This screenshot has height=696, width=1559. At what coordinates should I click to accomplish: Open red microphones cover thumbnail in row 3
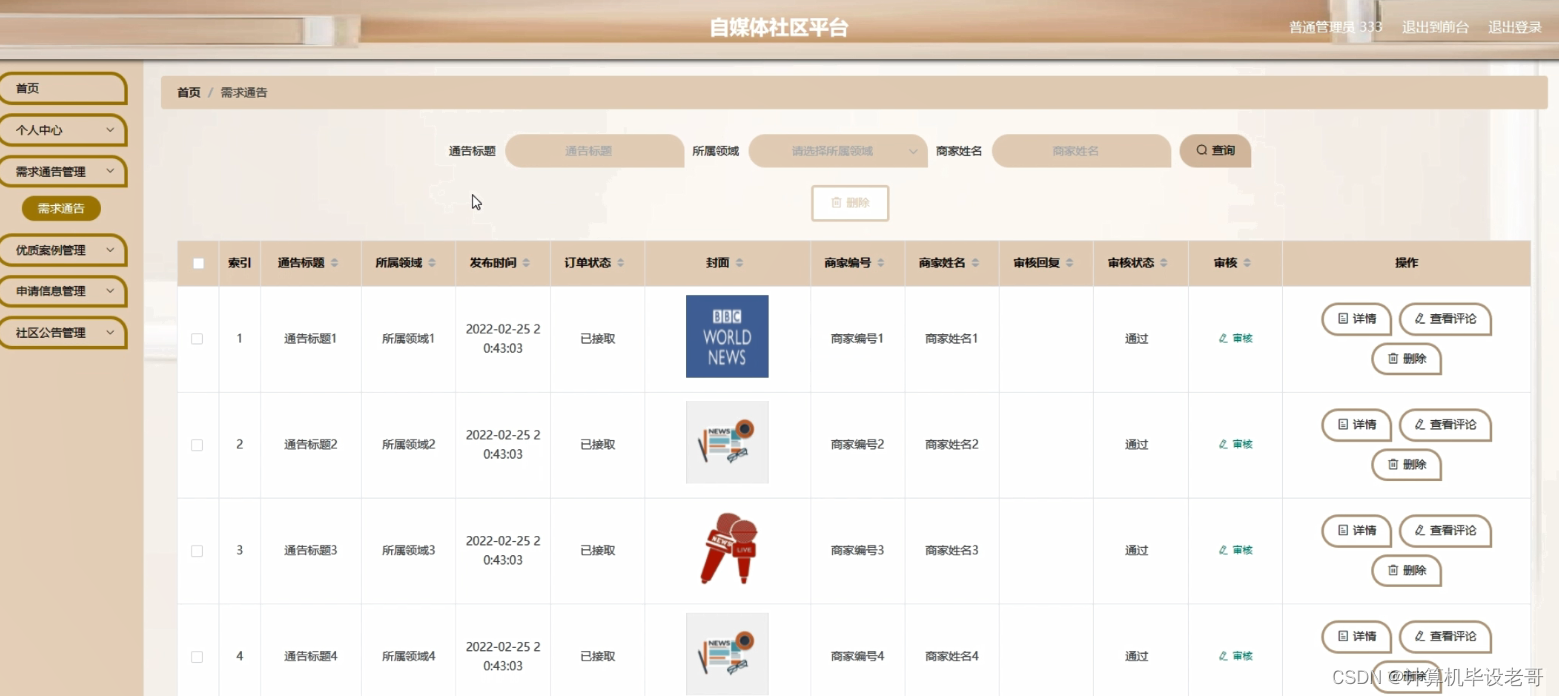(x=727, y=548)
